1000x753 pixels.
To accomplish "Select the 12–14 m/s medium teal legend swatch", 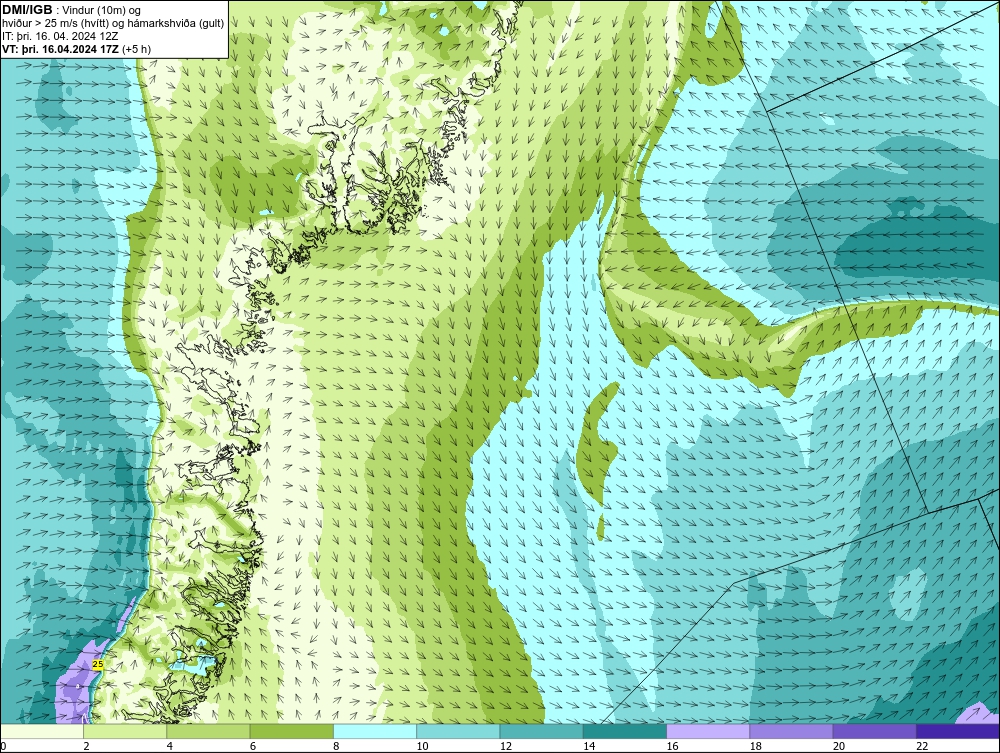I will 541,731.
